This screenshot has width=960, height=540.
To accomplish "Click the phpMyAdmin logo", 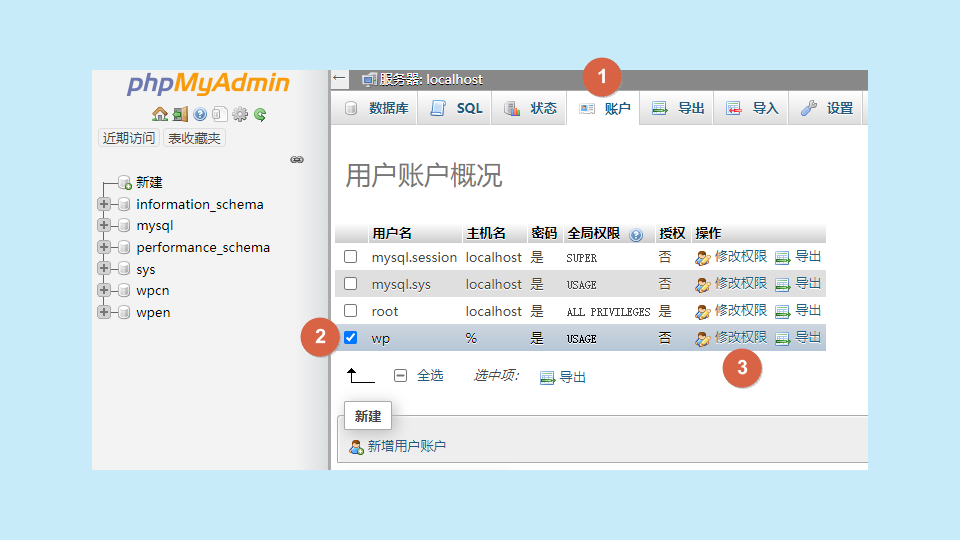I will [208, 84].
